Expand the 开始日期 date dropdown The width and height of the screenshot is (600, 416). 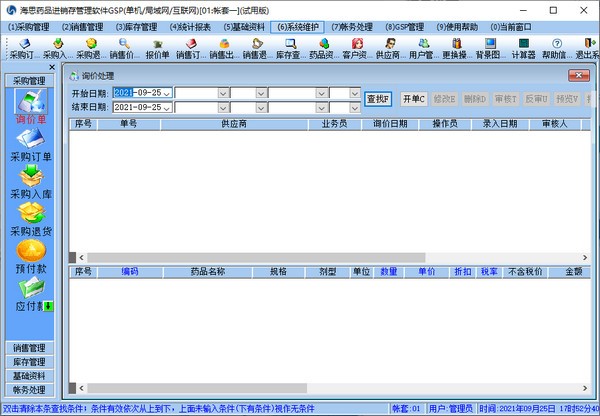click(168, 93)
